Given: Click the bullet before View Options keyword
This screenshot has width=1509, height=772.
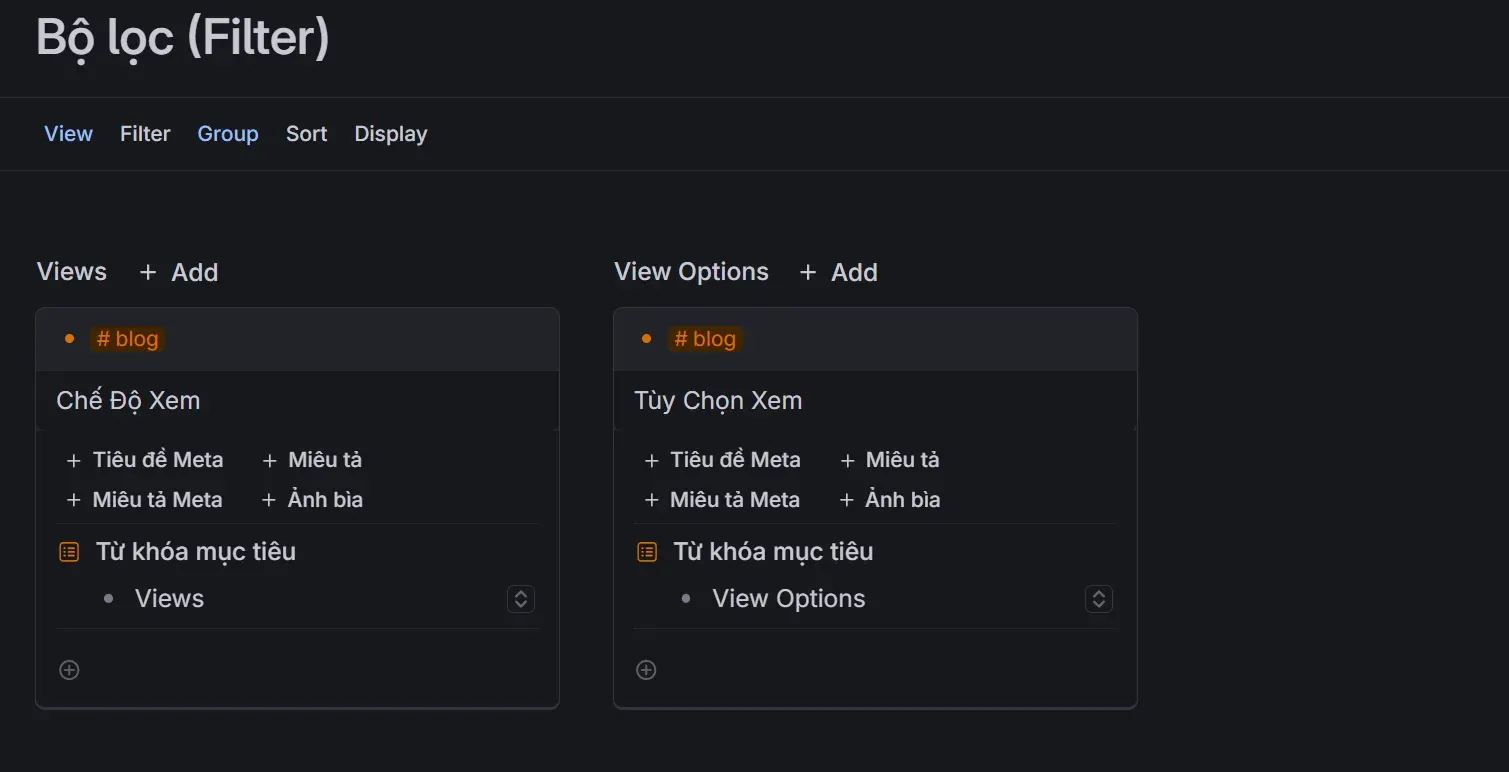Looking at the screenshot, I should [686, 599].
